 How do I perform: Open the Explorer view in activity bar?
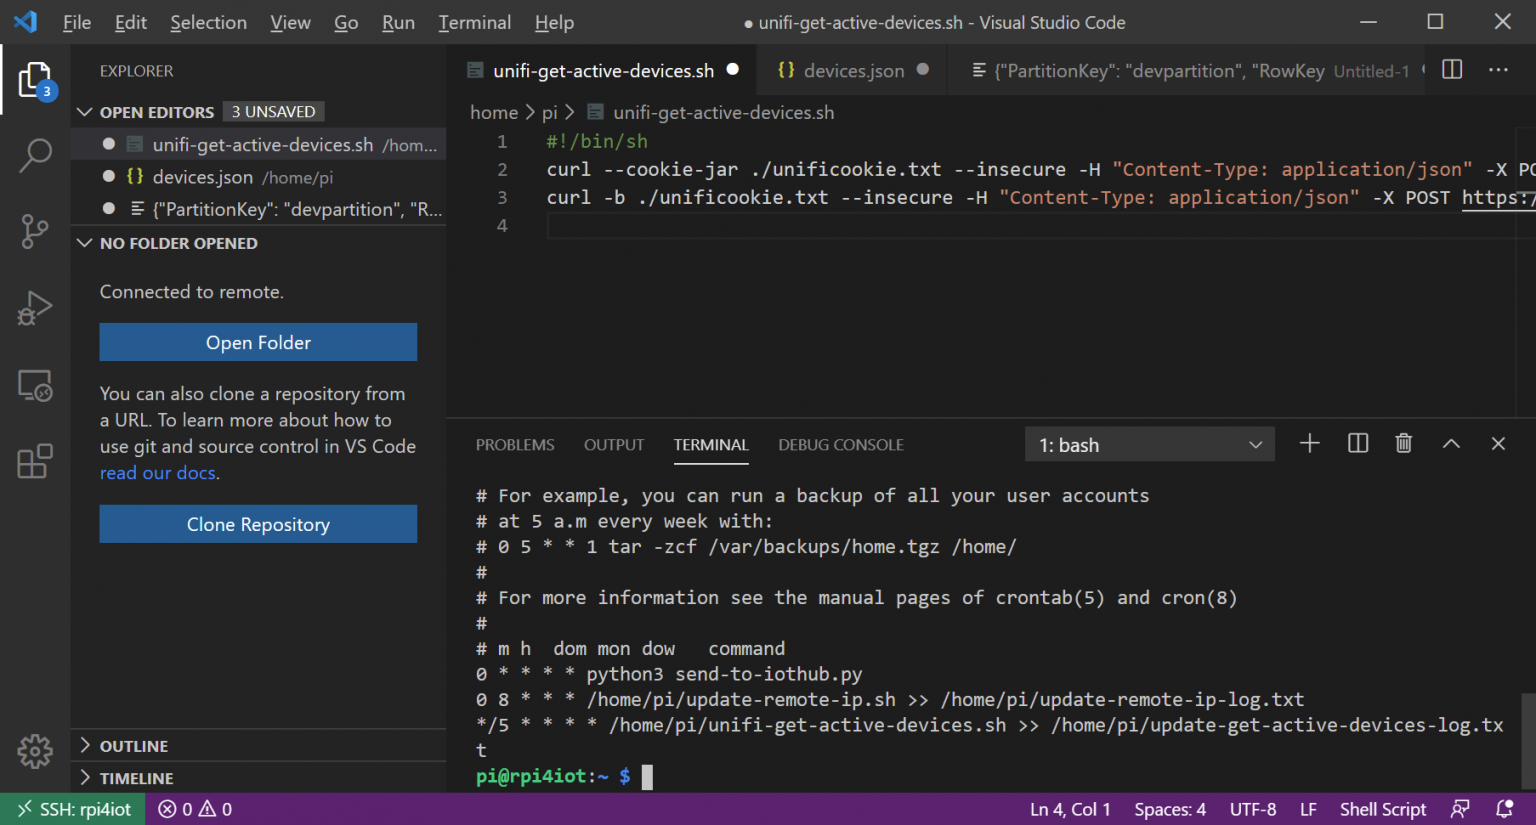tap(35, 81)
